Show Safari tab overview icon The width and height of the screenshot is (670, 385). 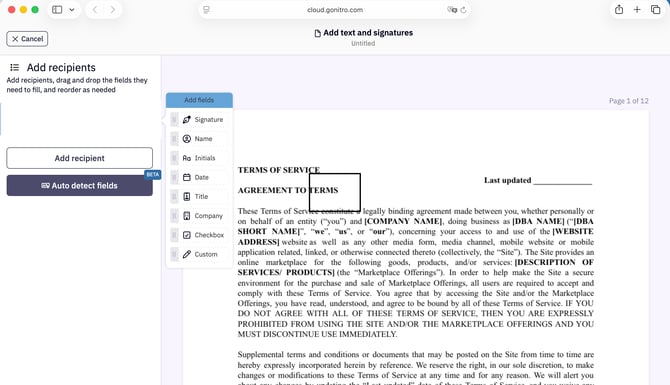[x=655, y=9]
